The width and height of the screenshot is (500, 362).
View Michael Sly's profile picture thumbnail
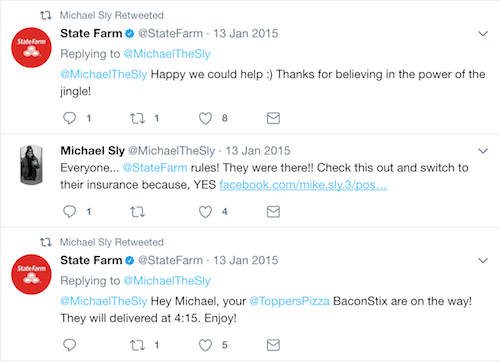(31, 165)
